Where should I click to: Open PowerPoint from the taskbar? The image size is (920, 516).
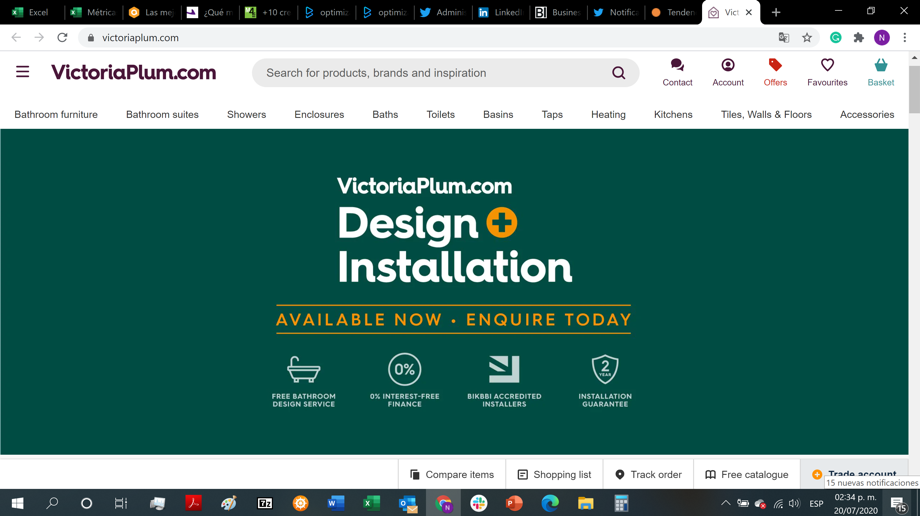click(x=514, y=503)
